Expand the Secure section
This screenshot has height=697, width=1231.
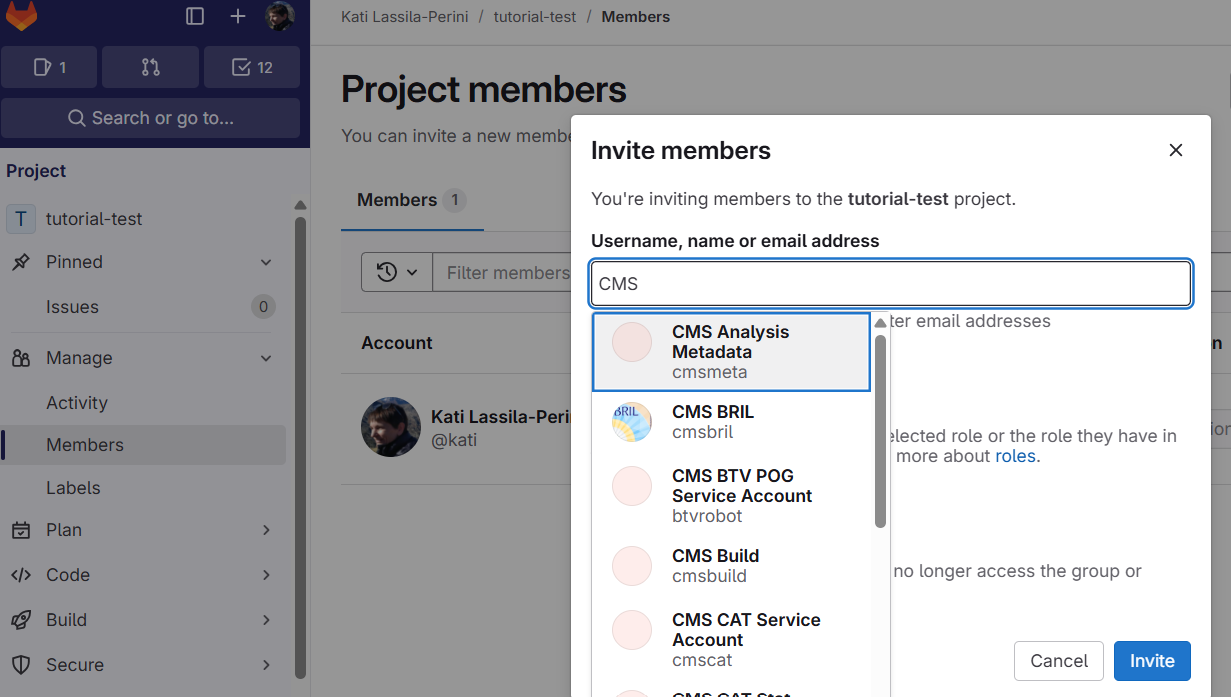point(266,665)
